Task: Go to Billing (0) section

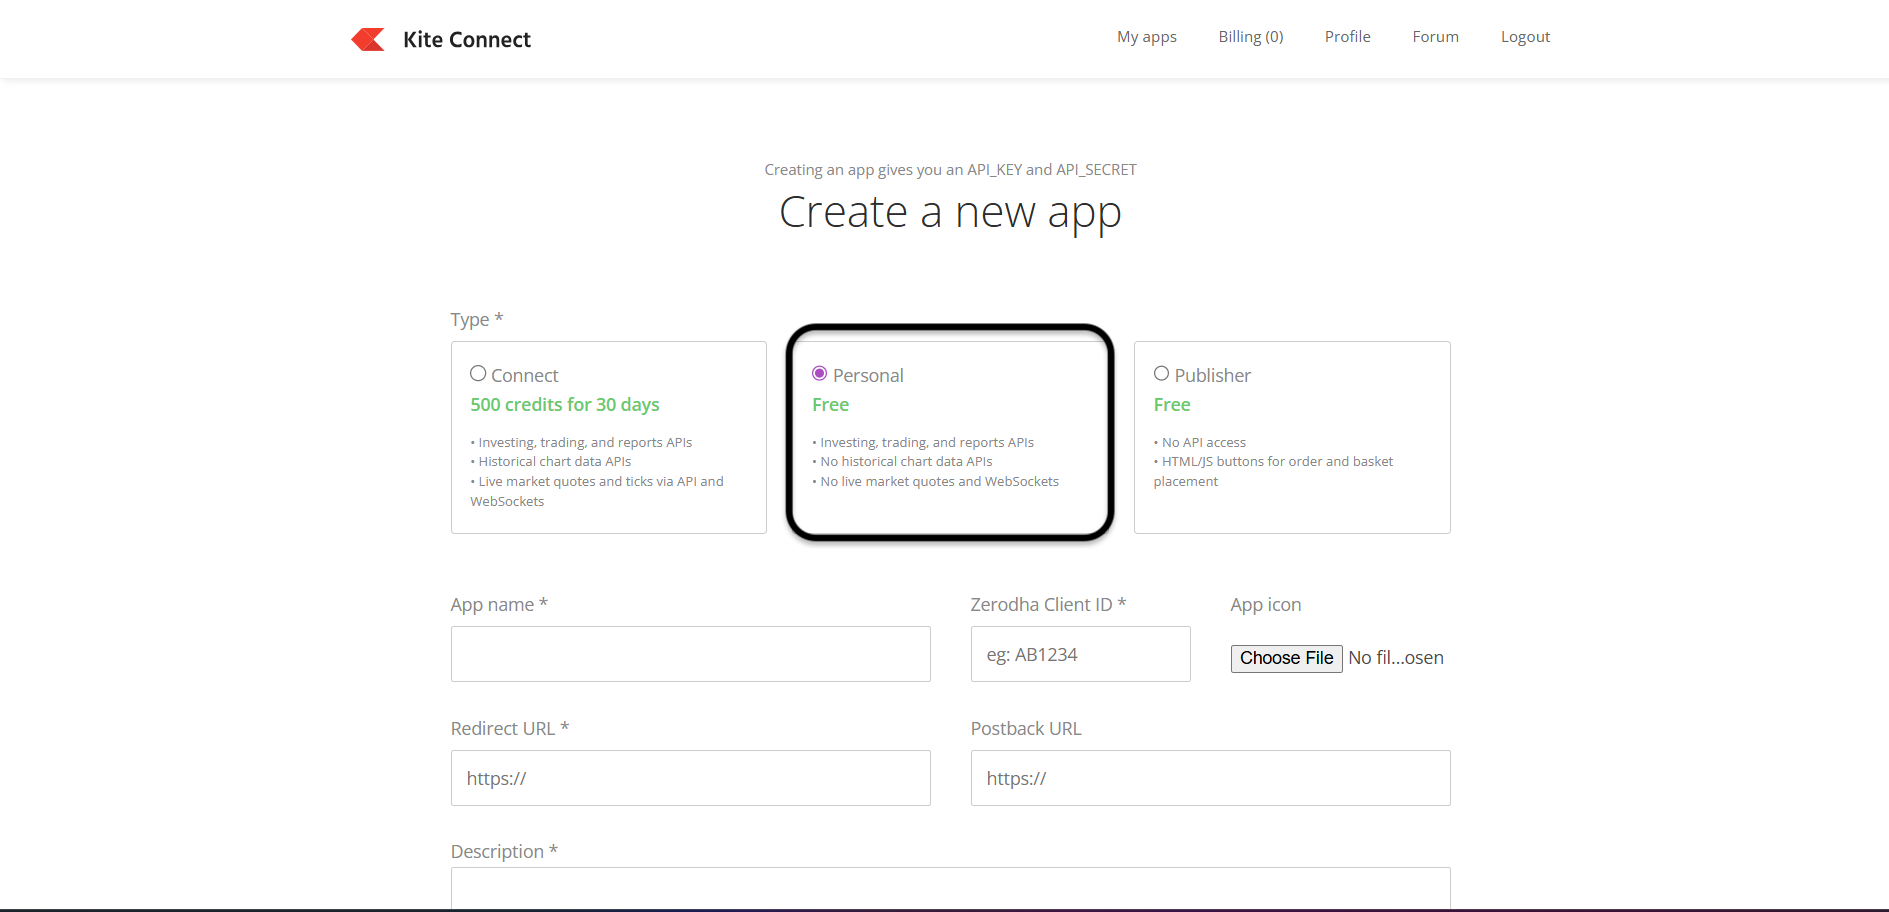Action: pyautogui.click(x=1250, y=37)
